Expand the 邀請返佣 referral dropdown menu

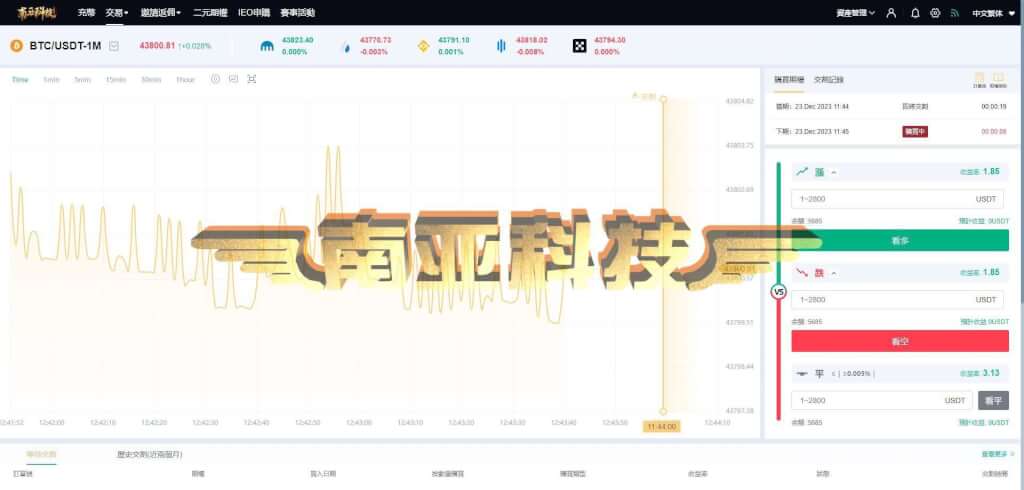click(x=161, y=12)
